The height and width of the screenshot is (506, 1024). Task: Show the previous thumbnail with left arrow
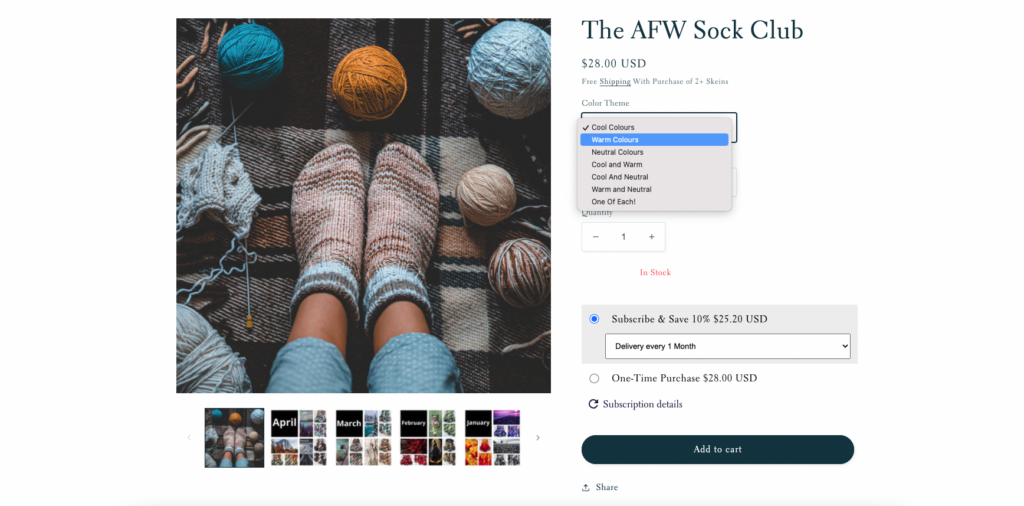click(x=189, y=437)
